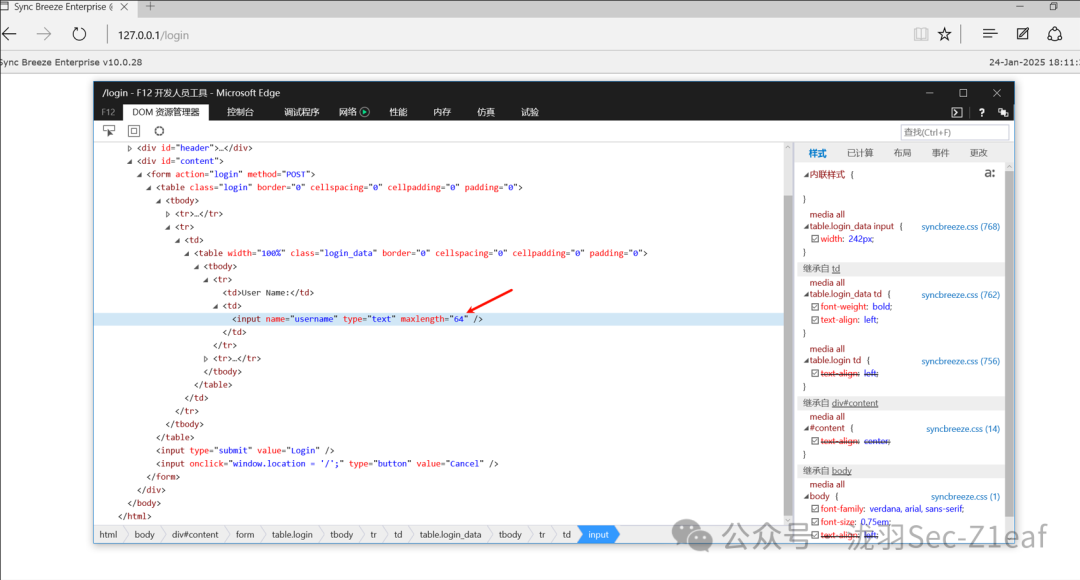
Task: Open Reading view book icon
Action: coord(921,34)
